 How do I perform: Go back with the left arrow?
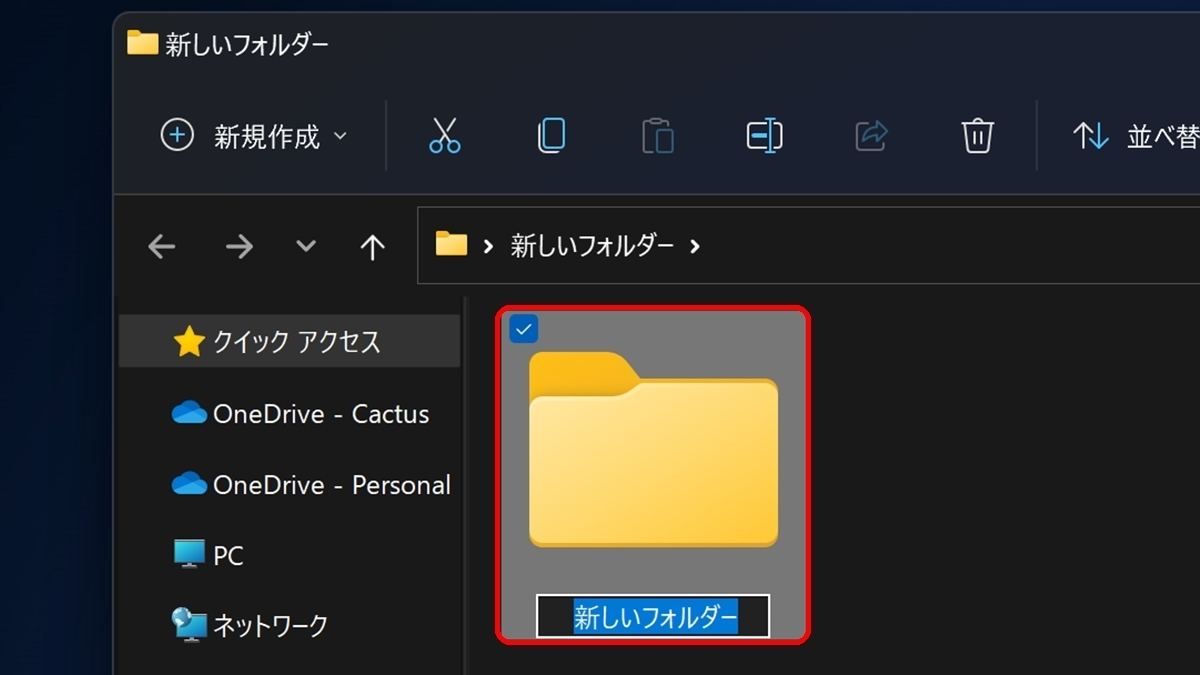[x=161, y=246]
